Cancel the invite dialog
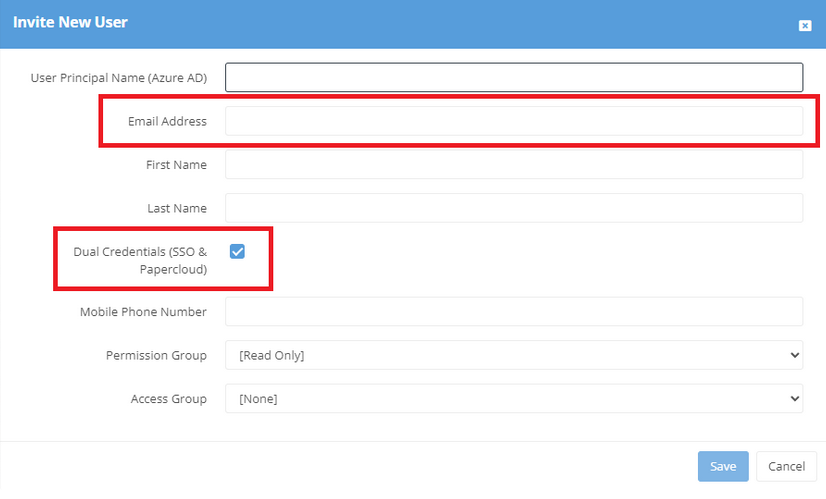 [x=786, y=466]
